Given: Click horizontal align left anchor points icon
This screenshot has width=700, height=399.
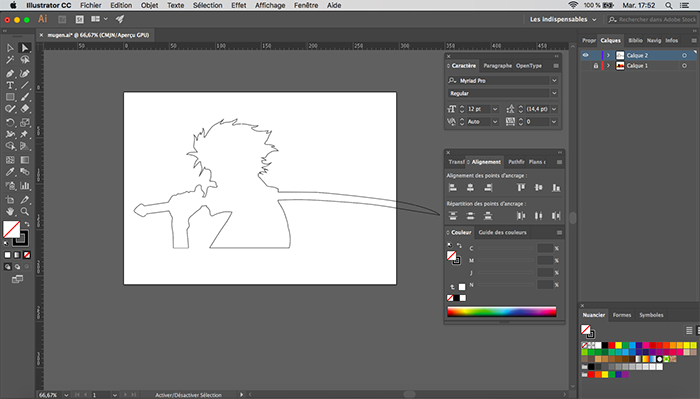Looking at the screenshot, I should [x=453, y=188].
